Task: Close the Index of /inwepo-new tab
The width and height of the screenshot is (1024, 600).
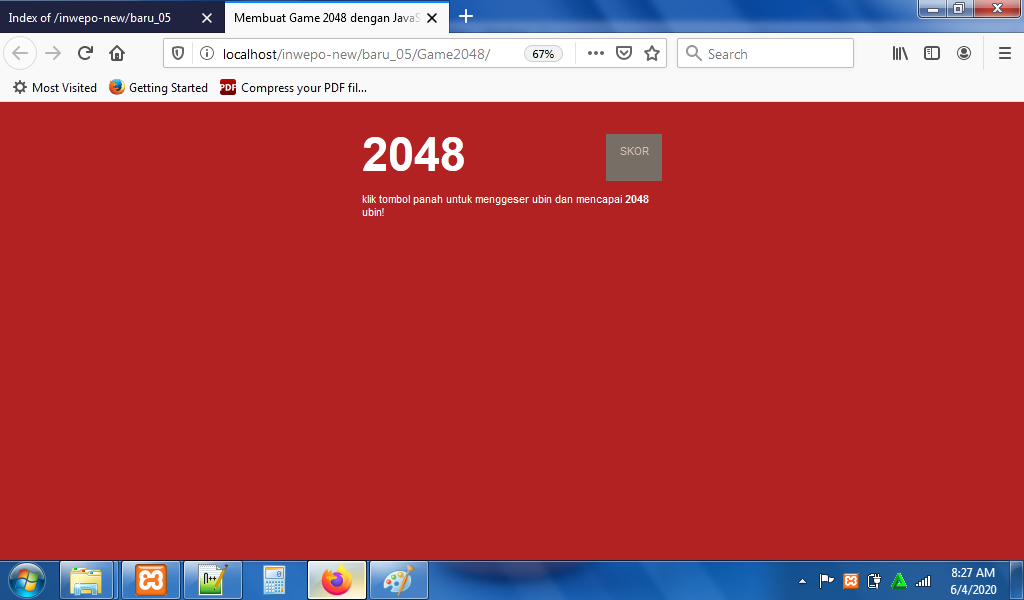Action: click(x=207, y=18)
